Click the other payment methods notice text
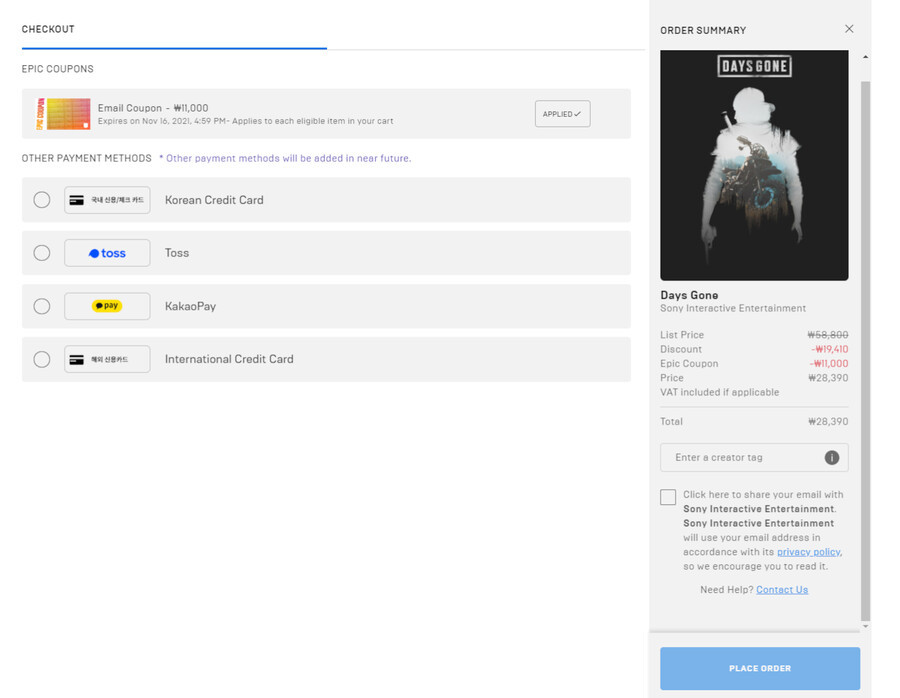900x698 pixels. point(285,158)
